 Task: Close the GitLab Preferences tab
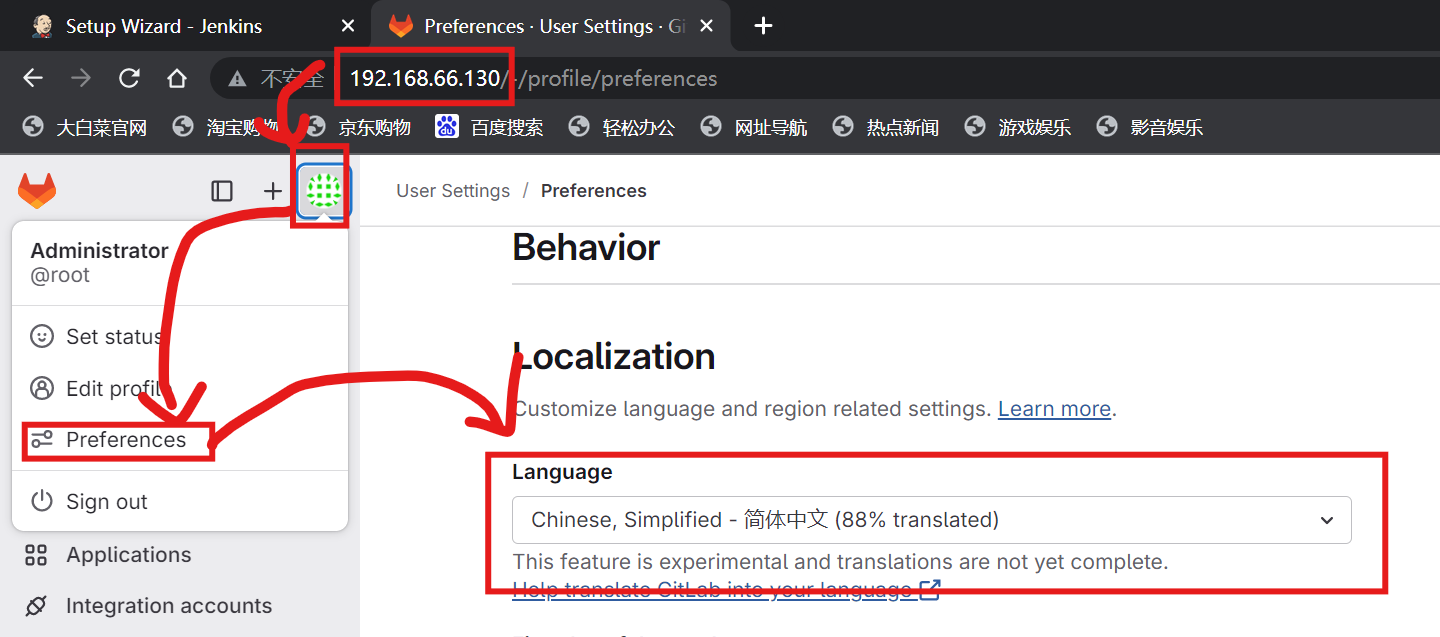coord(706,26)
